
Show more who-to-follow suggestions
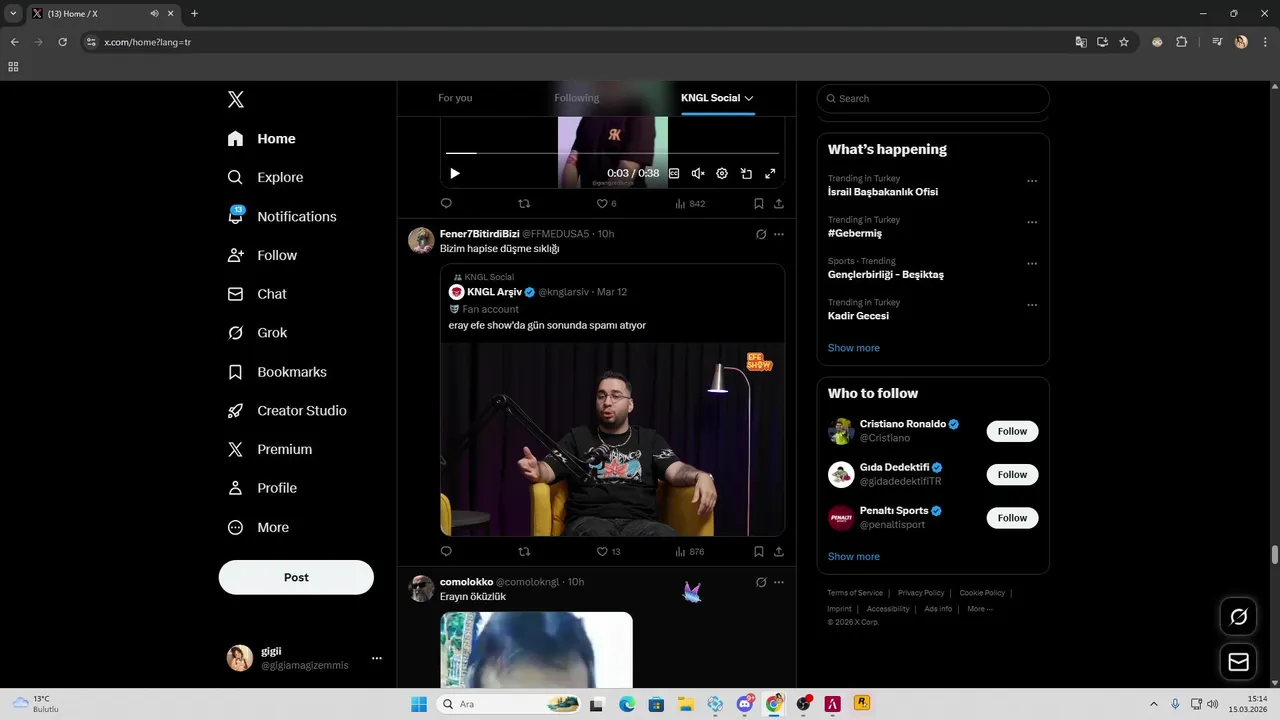coord(854,556)
